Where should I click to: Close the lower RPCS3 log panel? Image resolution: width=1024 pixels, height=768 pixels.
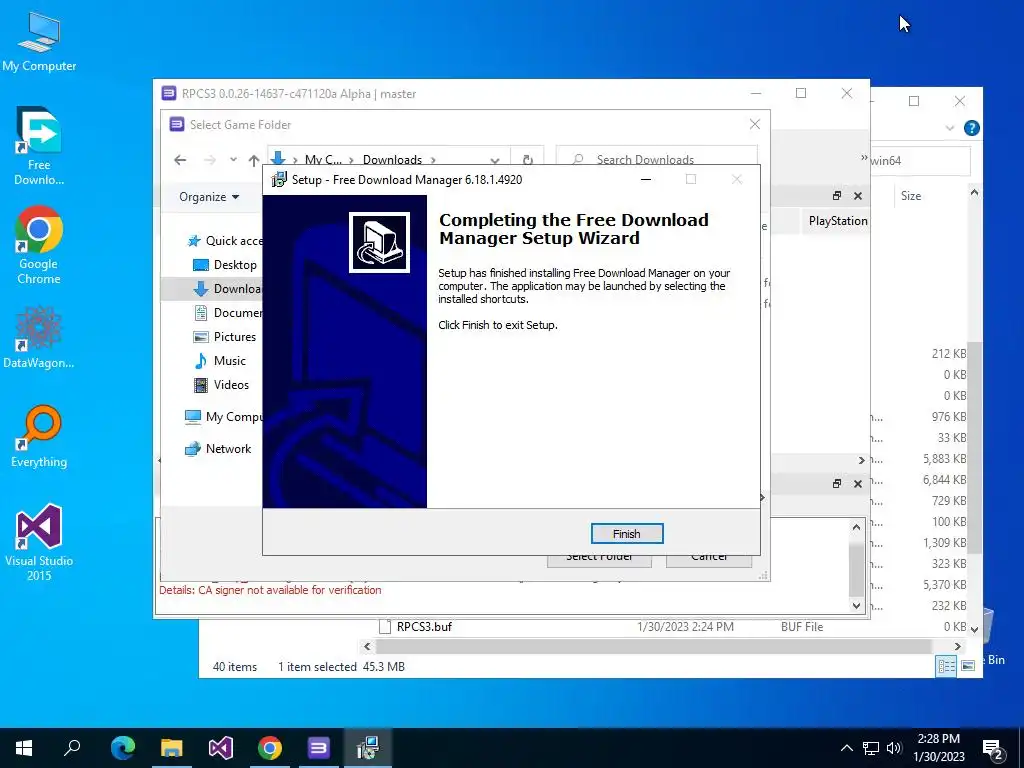coord(857,484)
